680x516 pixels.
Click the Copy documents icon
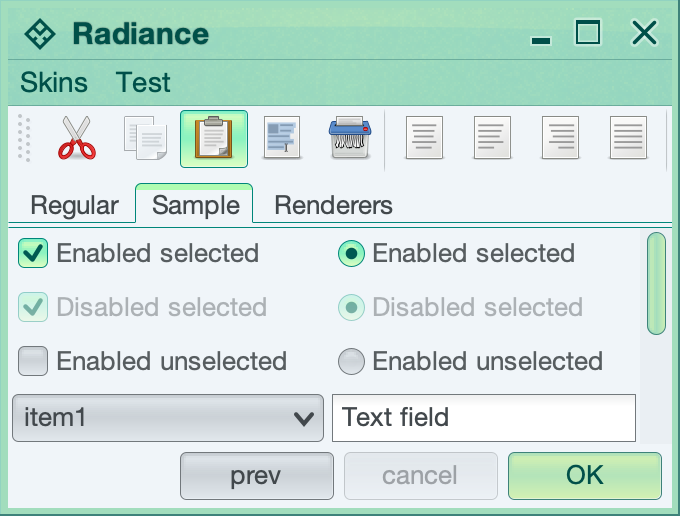coord(145,138)
